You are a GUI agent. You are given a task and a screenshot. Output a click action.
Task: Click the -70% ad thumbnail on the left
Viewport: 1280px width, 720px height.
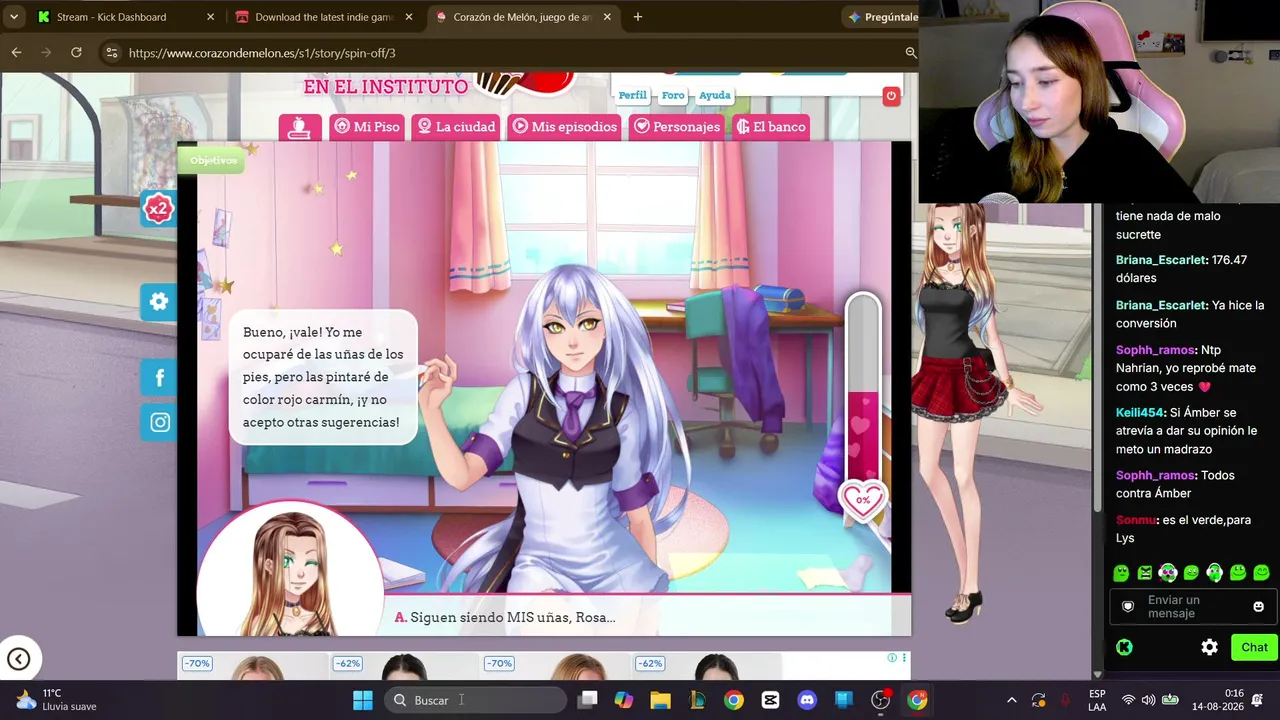point(255,666)
